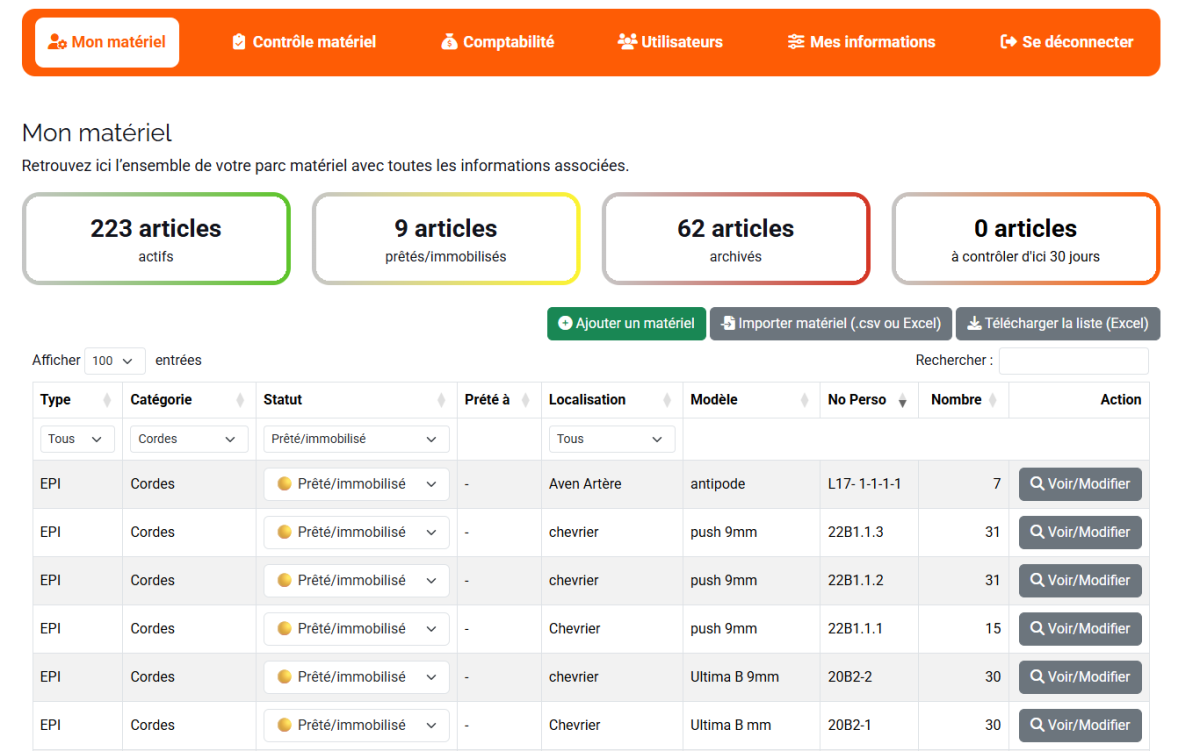Open the Statut filter dropdown under the header
The image size is (1200, 751).
(356, 439)
